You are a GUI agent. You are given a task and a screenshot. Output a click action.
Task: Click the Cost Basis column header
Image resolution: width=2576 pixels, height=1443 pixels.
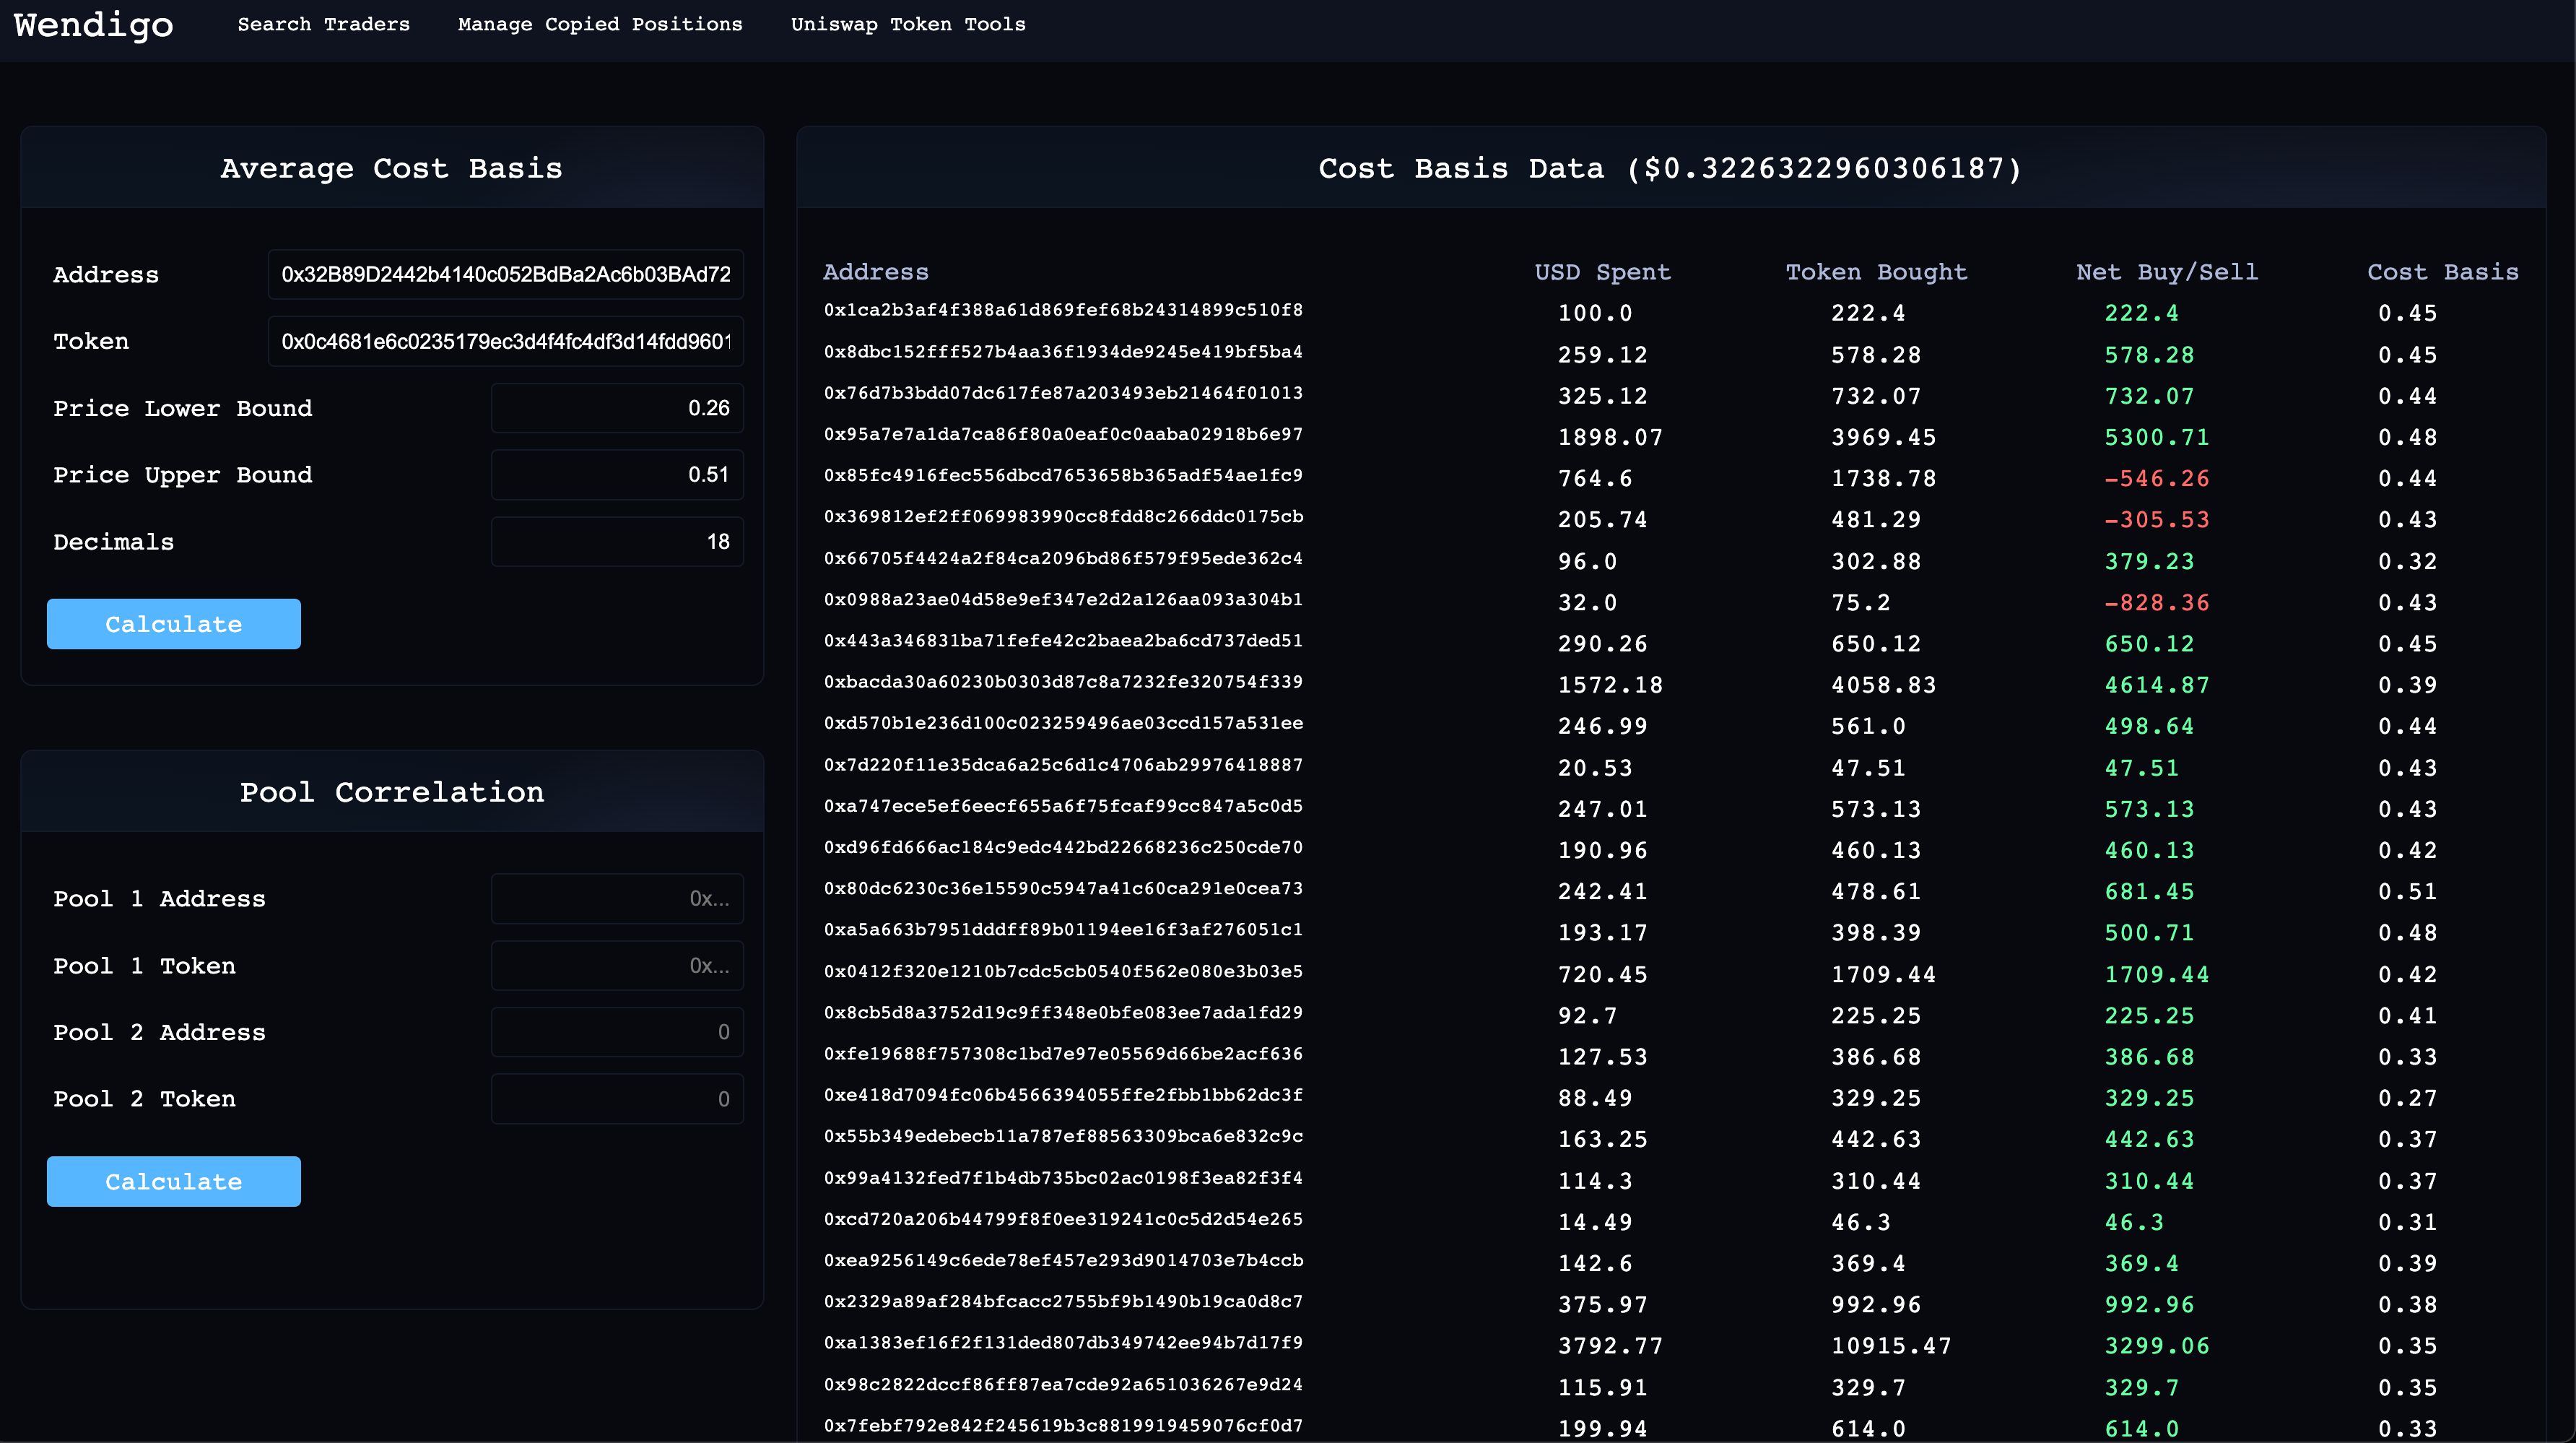2442,272
